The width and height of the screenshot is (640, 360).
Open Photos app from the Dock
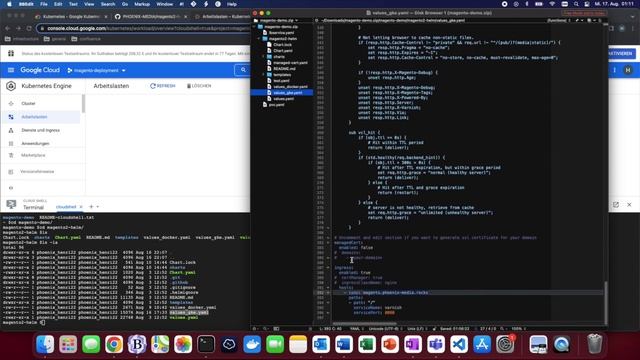[x=183, y=344]
